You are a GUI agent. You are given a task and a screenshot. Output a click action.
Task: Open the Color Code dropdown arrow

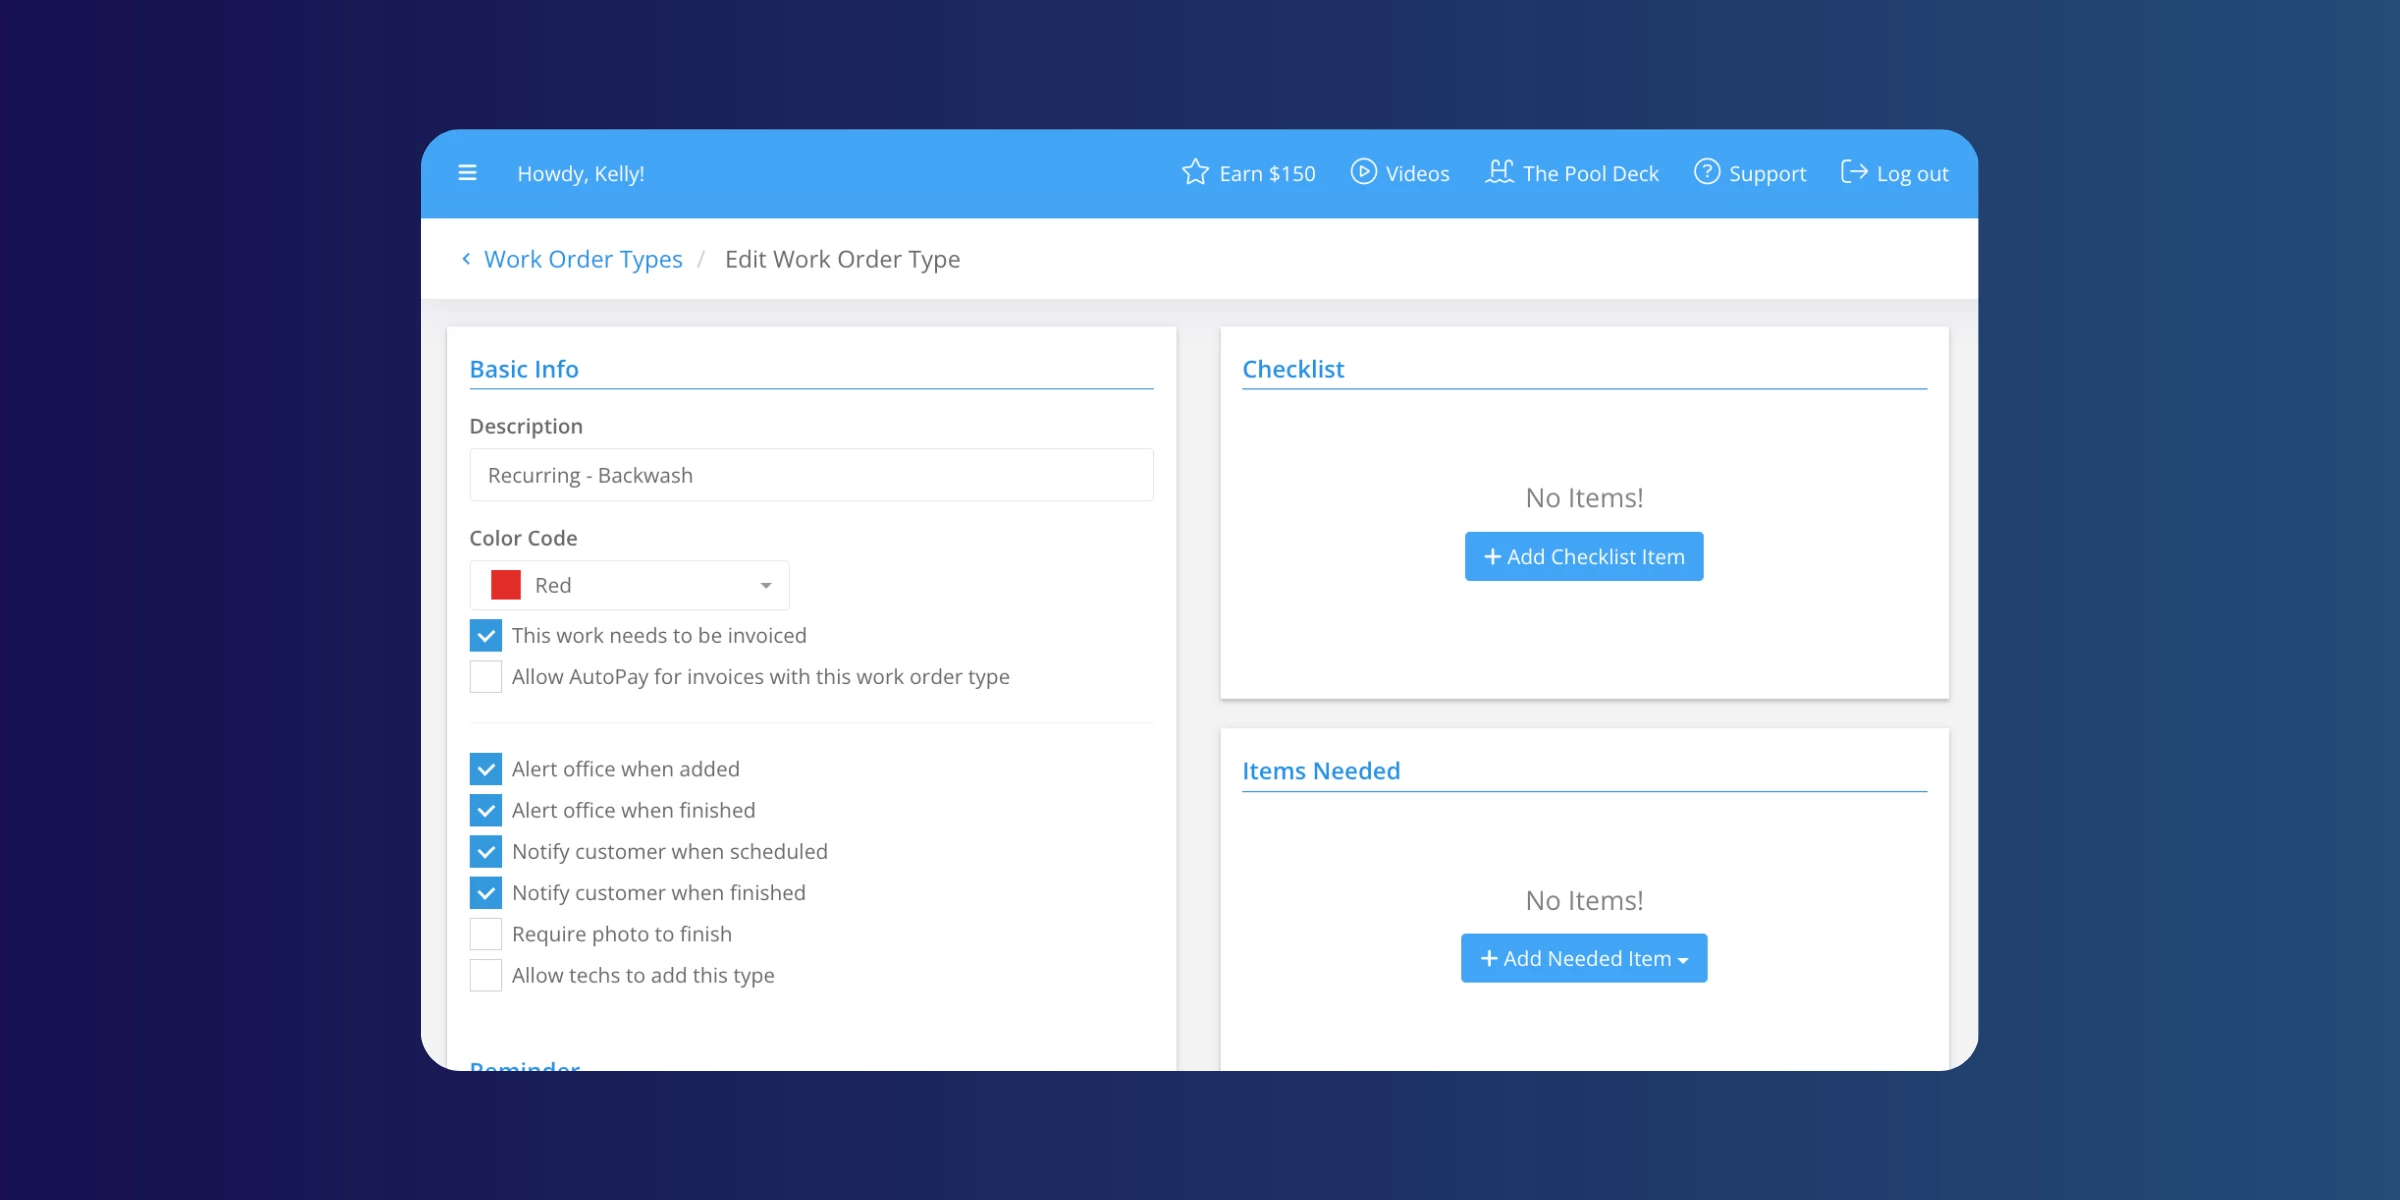click(765, 586)
